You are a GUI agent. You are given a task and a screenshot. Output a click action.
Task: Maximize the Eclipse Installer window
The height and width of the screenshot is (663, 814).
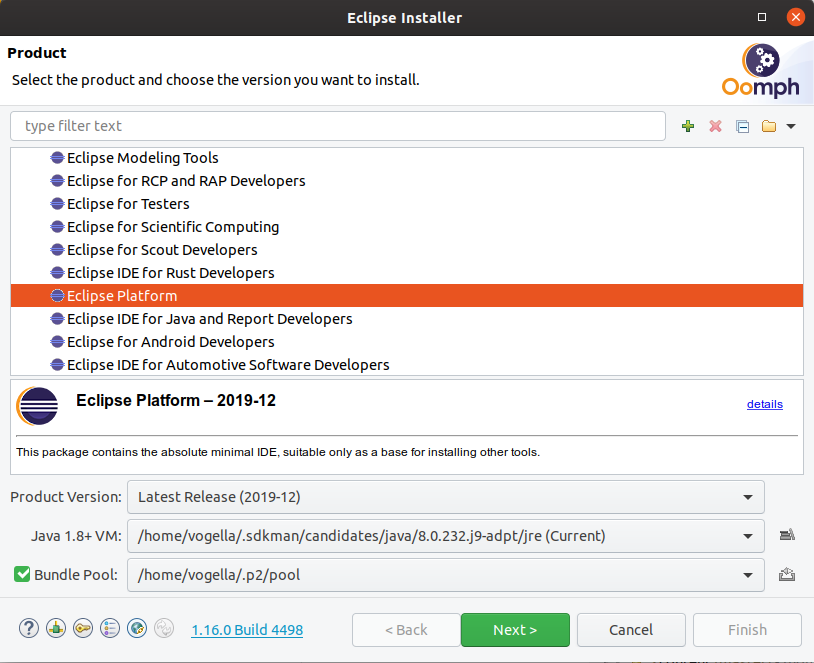(x=762, y=17)
